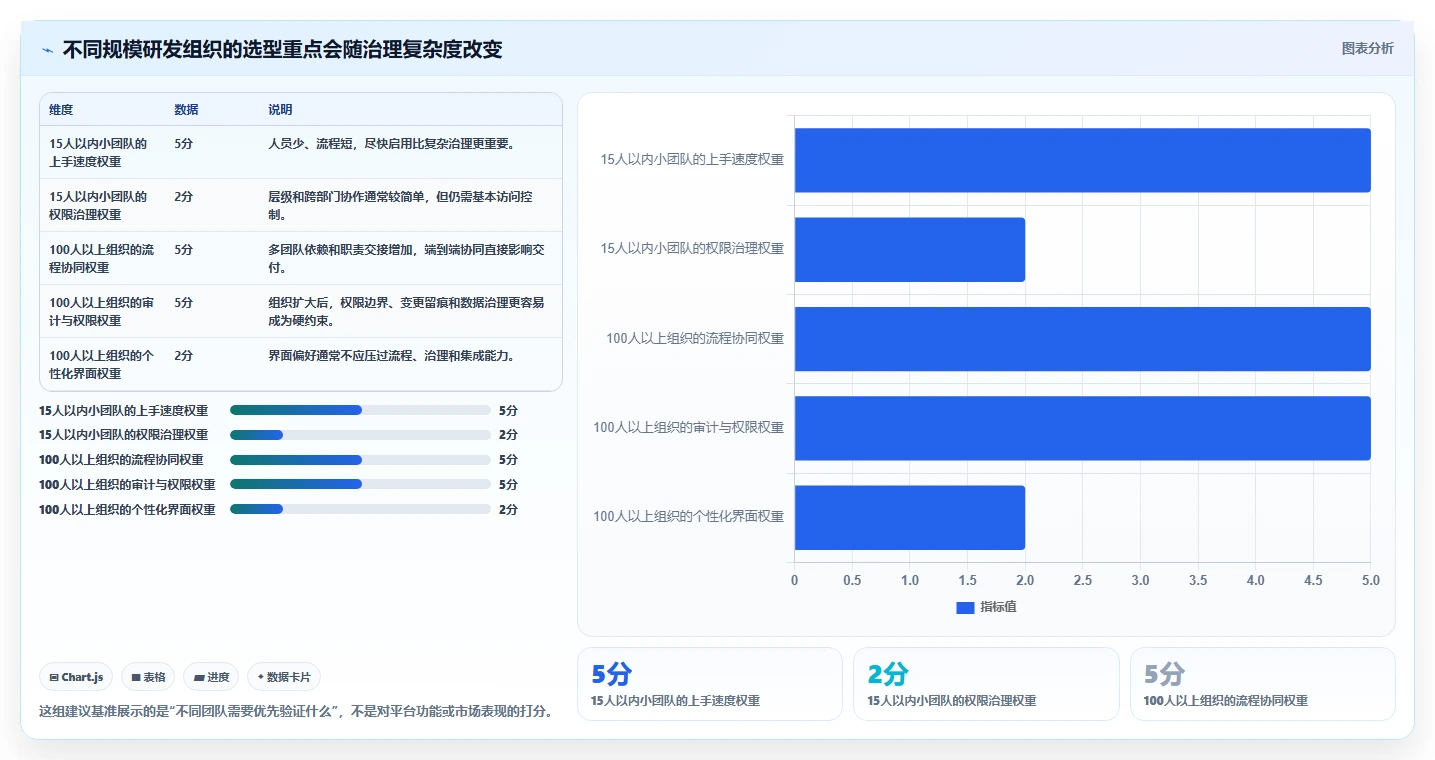Viewport: 1435px width, 760px height.
Task: Click the 维度 column header
Action: tap(61, 109)
